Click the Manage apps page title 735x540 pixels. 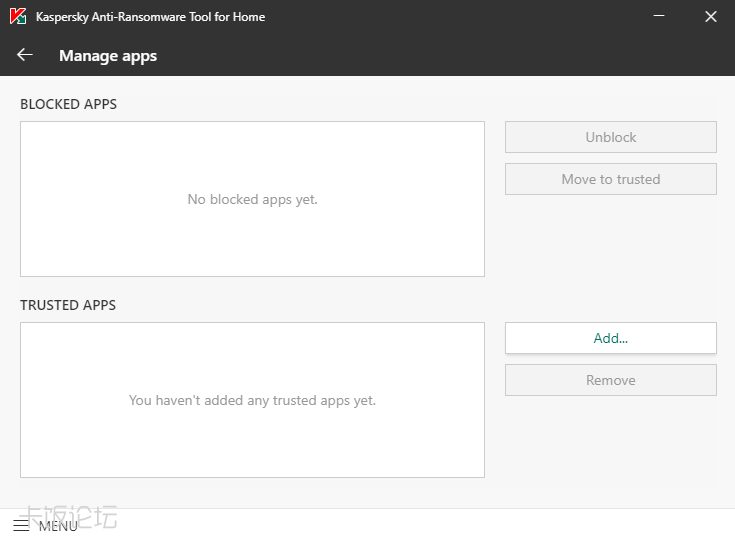(x=108, y=56)
